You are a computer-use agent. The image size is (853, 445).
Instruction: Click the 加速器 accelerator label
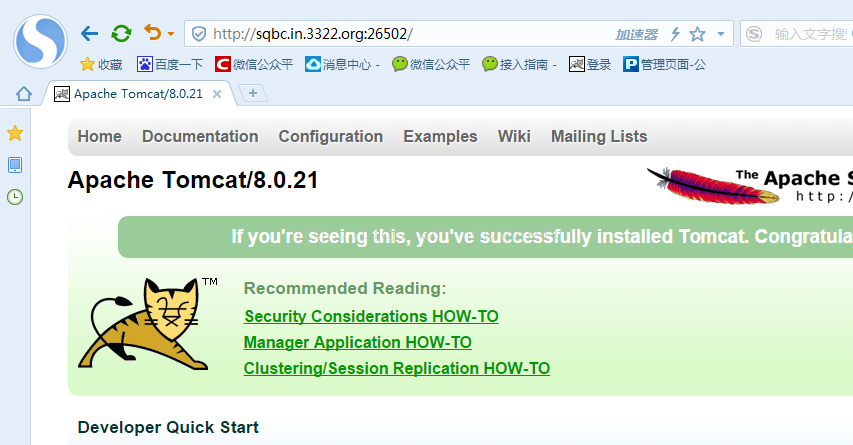click(636, 34)
